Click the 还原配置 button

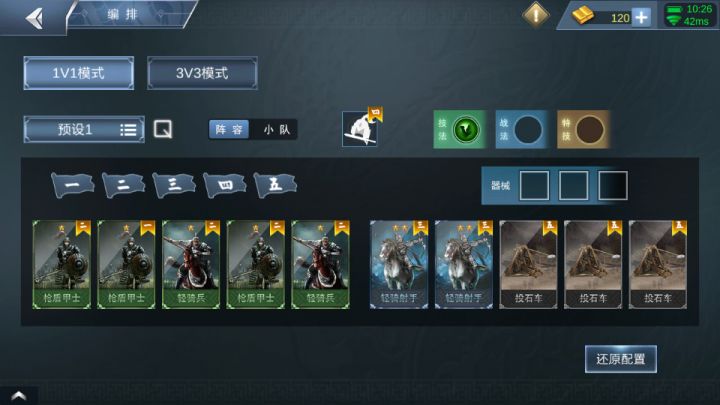621,359
